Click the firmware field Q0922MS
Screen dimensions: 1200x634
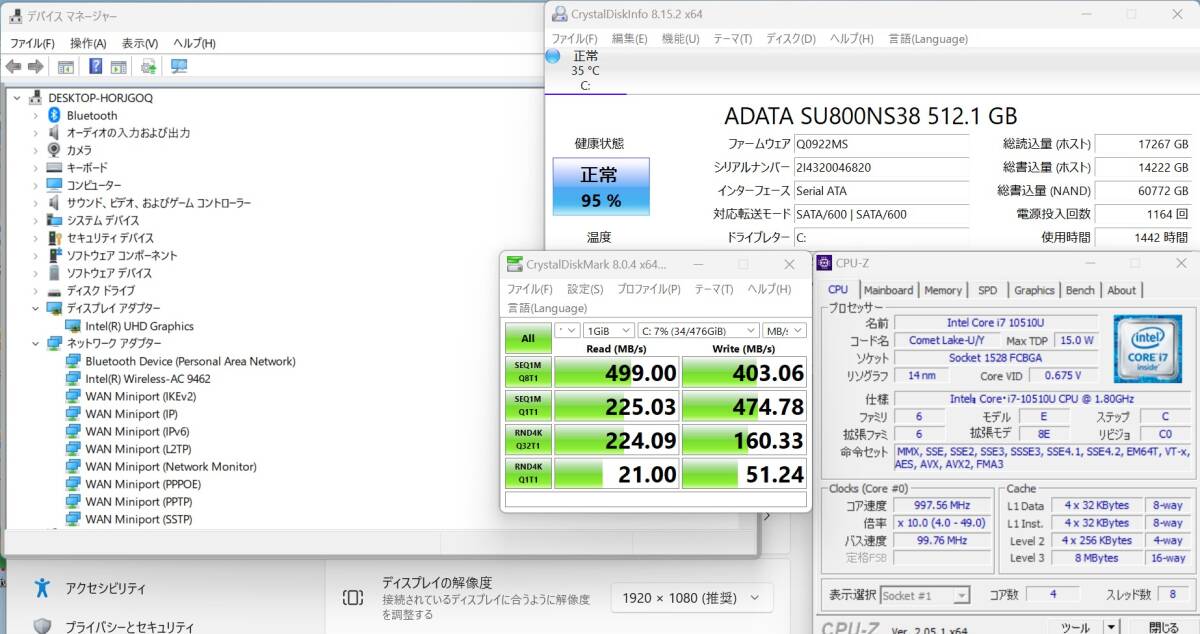click(881, 144)
